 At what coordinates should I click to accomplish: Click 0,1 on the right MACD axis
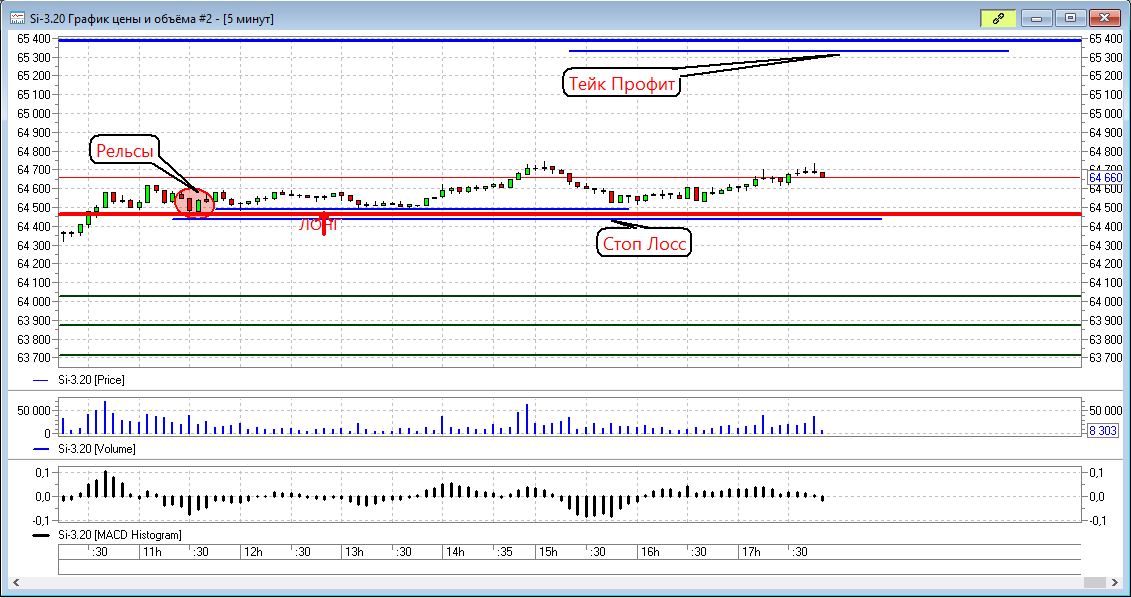[1096, 472]
